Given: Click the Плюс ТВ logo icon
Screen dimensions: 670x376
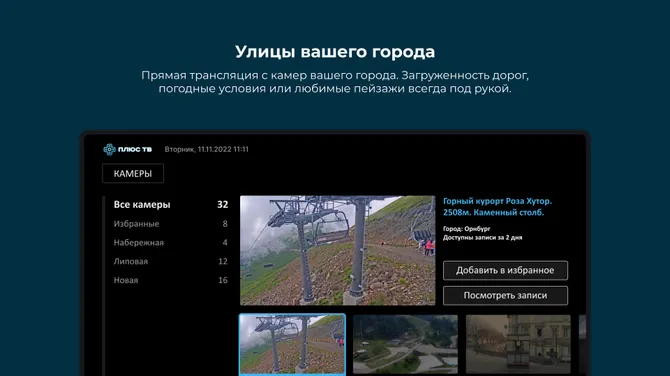Looking at the screenshot, I should [x=109, y=149].
